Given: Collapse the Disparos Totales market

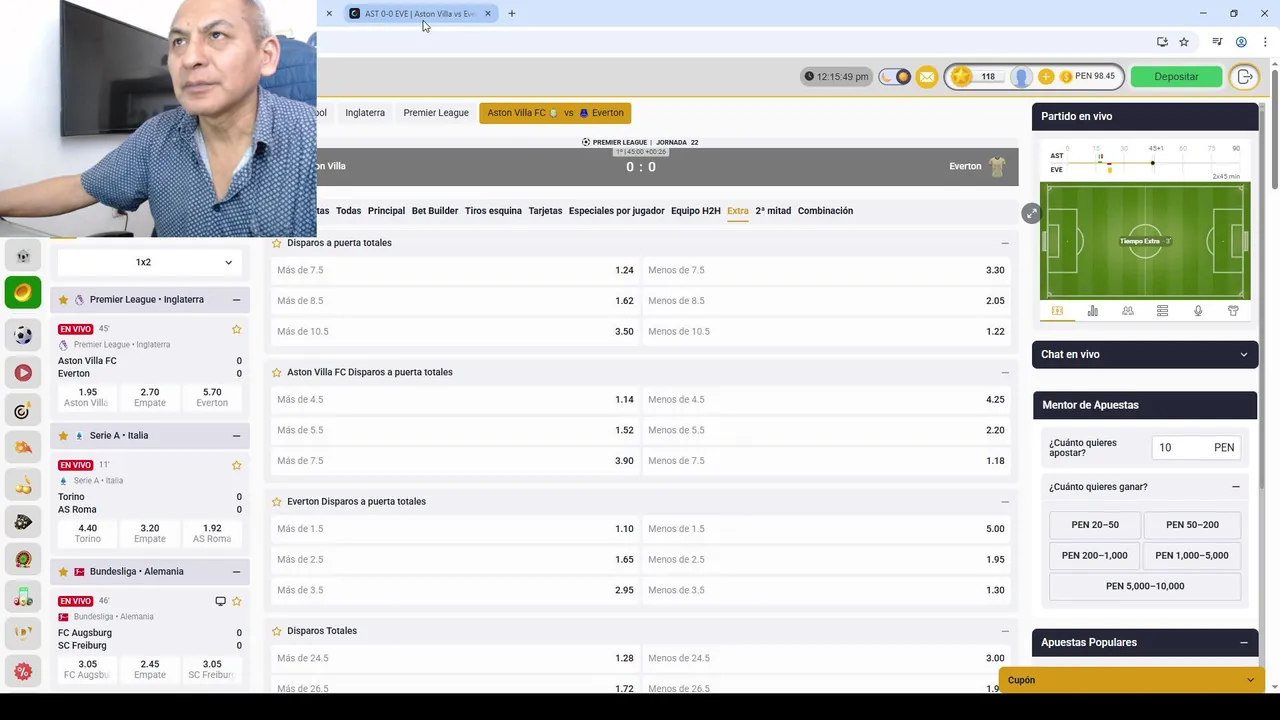Looking at the screenshot, I should click(1005, 631).
